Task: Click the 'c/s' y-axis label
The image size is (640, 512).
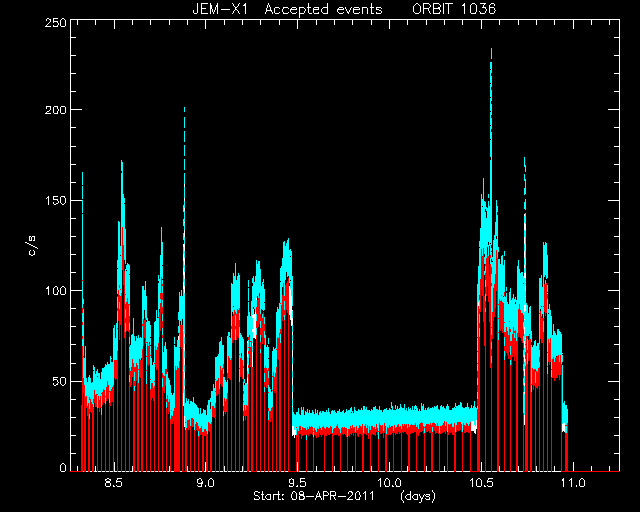Action: click(32, 246)
